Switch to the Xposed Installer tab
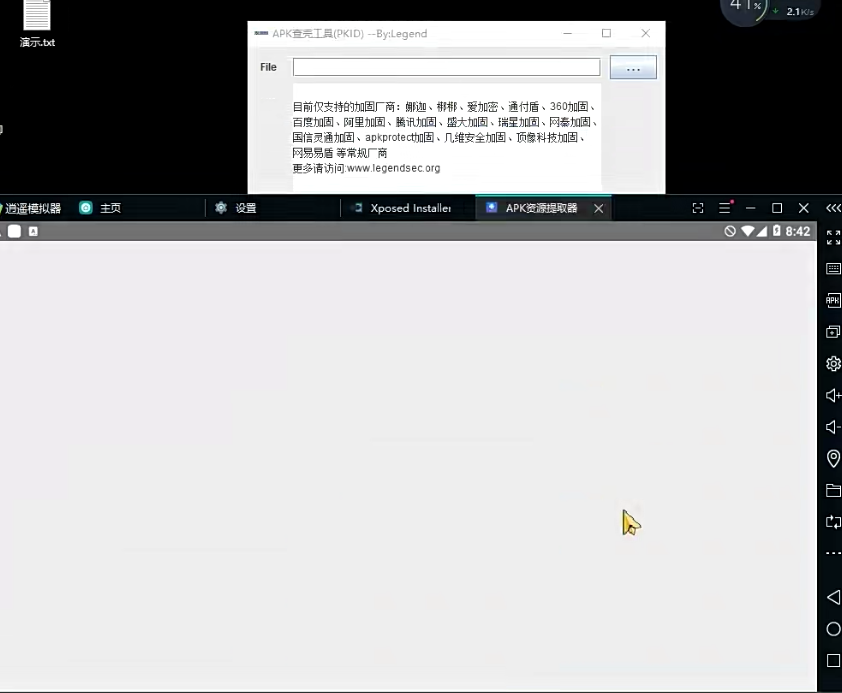Screen dimensions: 842x693 click(x=410, y=208)
